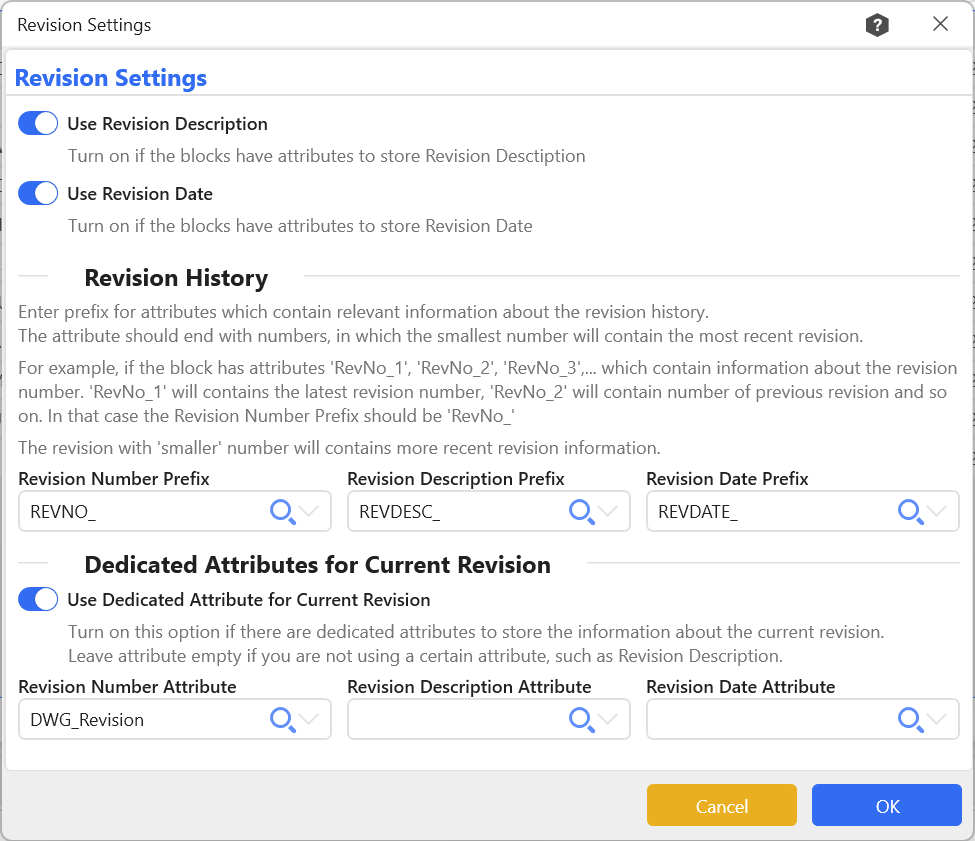Click into the REVNO_ text field

pos(140,512)
